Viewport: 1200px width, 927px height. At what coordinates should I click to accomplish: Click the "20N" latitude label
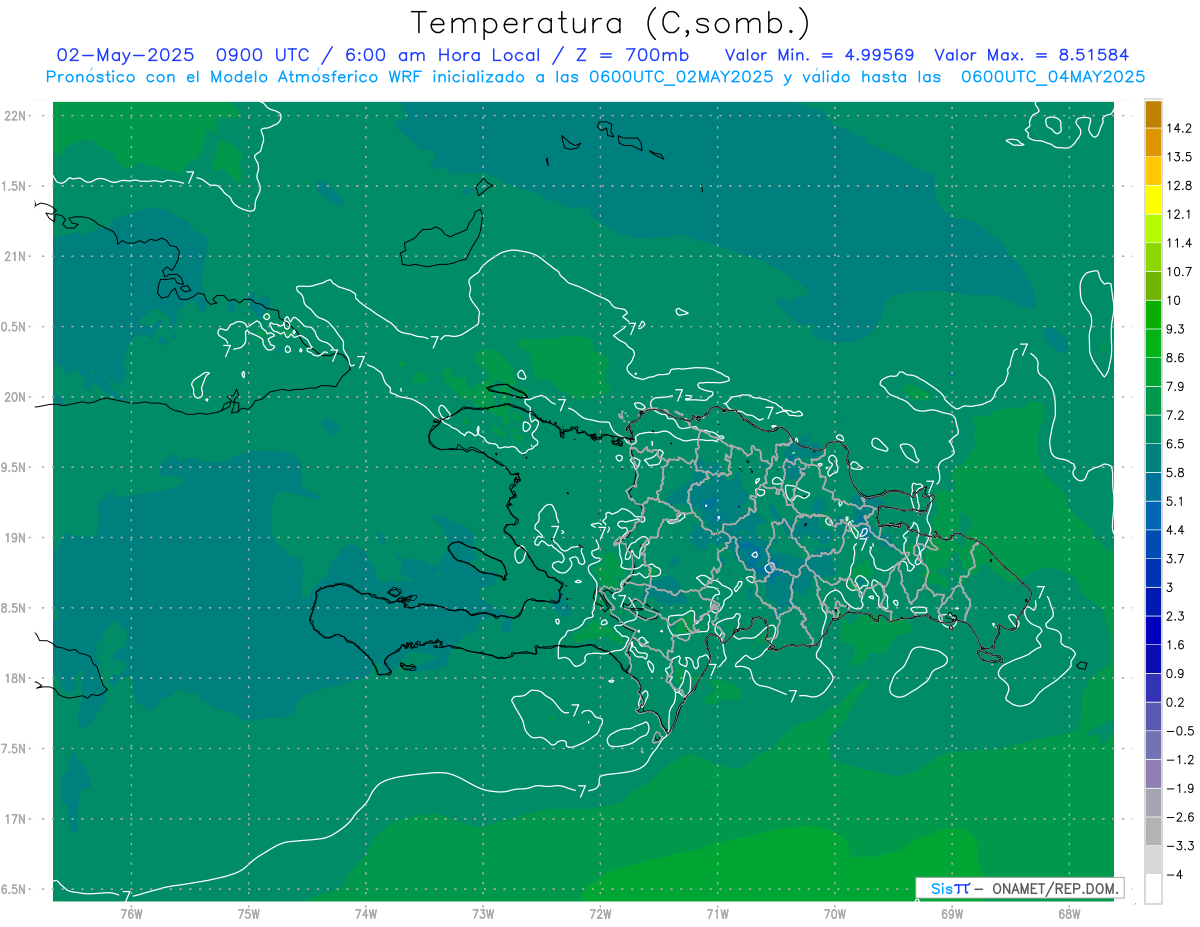(x=15, y=397)
